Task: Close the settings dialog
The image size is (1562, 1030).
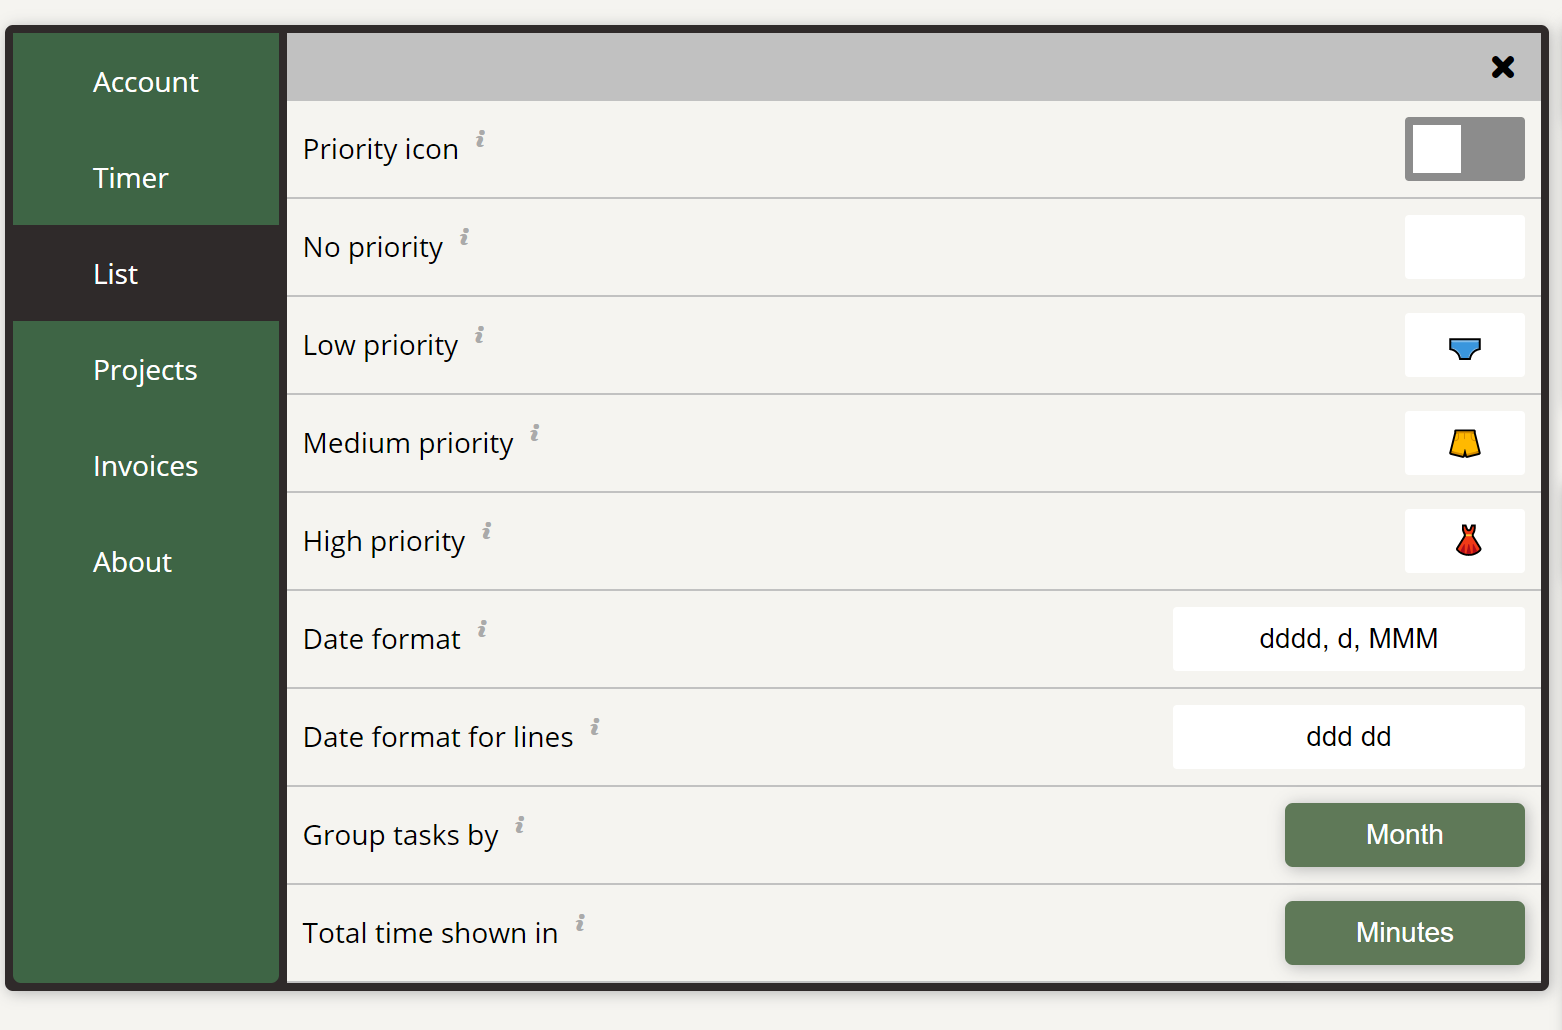Action: [x=1503, y=67]
